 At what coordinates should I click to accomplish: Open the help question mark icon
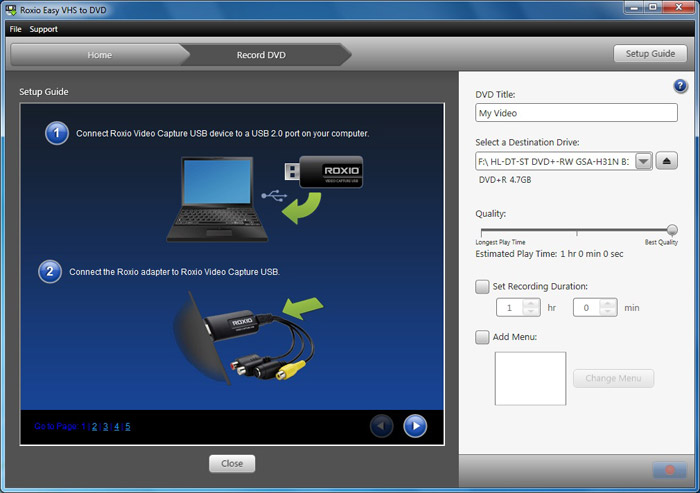[680, 86]
